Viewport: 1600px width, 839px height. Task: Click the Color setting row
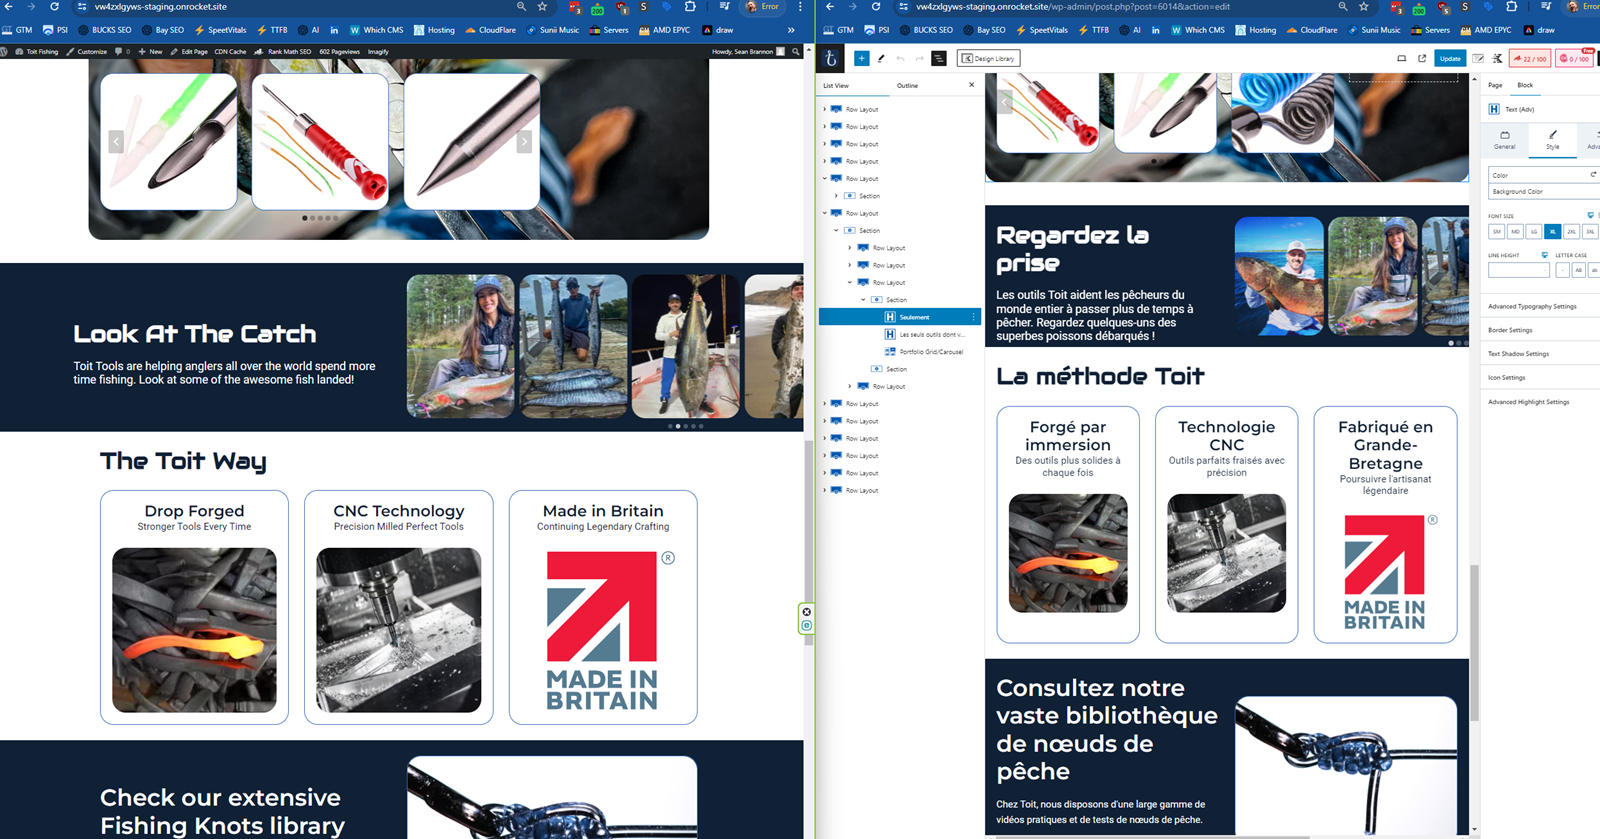(1543, 175)
